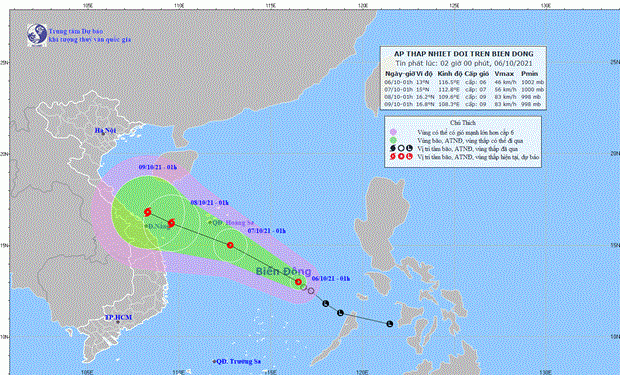Image resolution: width=620 pixels, height=375 pixels.
Task: Click the 06/10-01h row in forecast table
Action: pyautogui.click(x=465, y=82)
